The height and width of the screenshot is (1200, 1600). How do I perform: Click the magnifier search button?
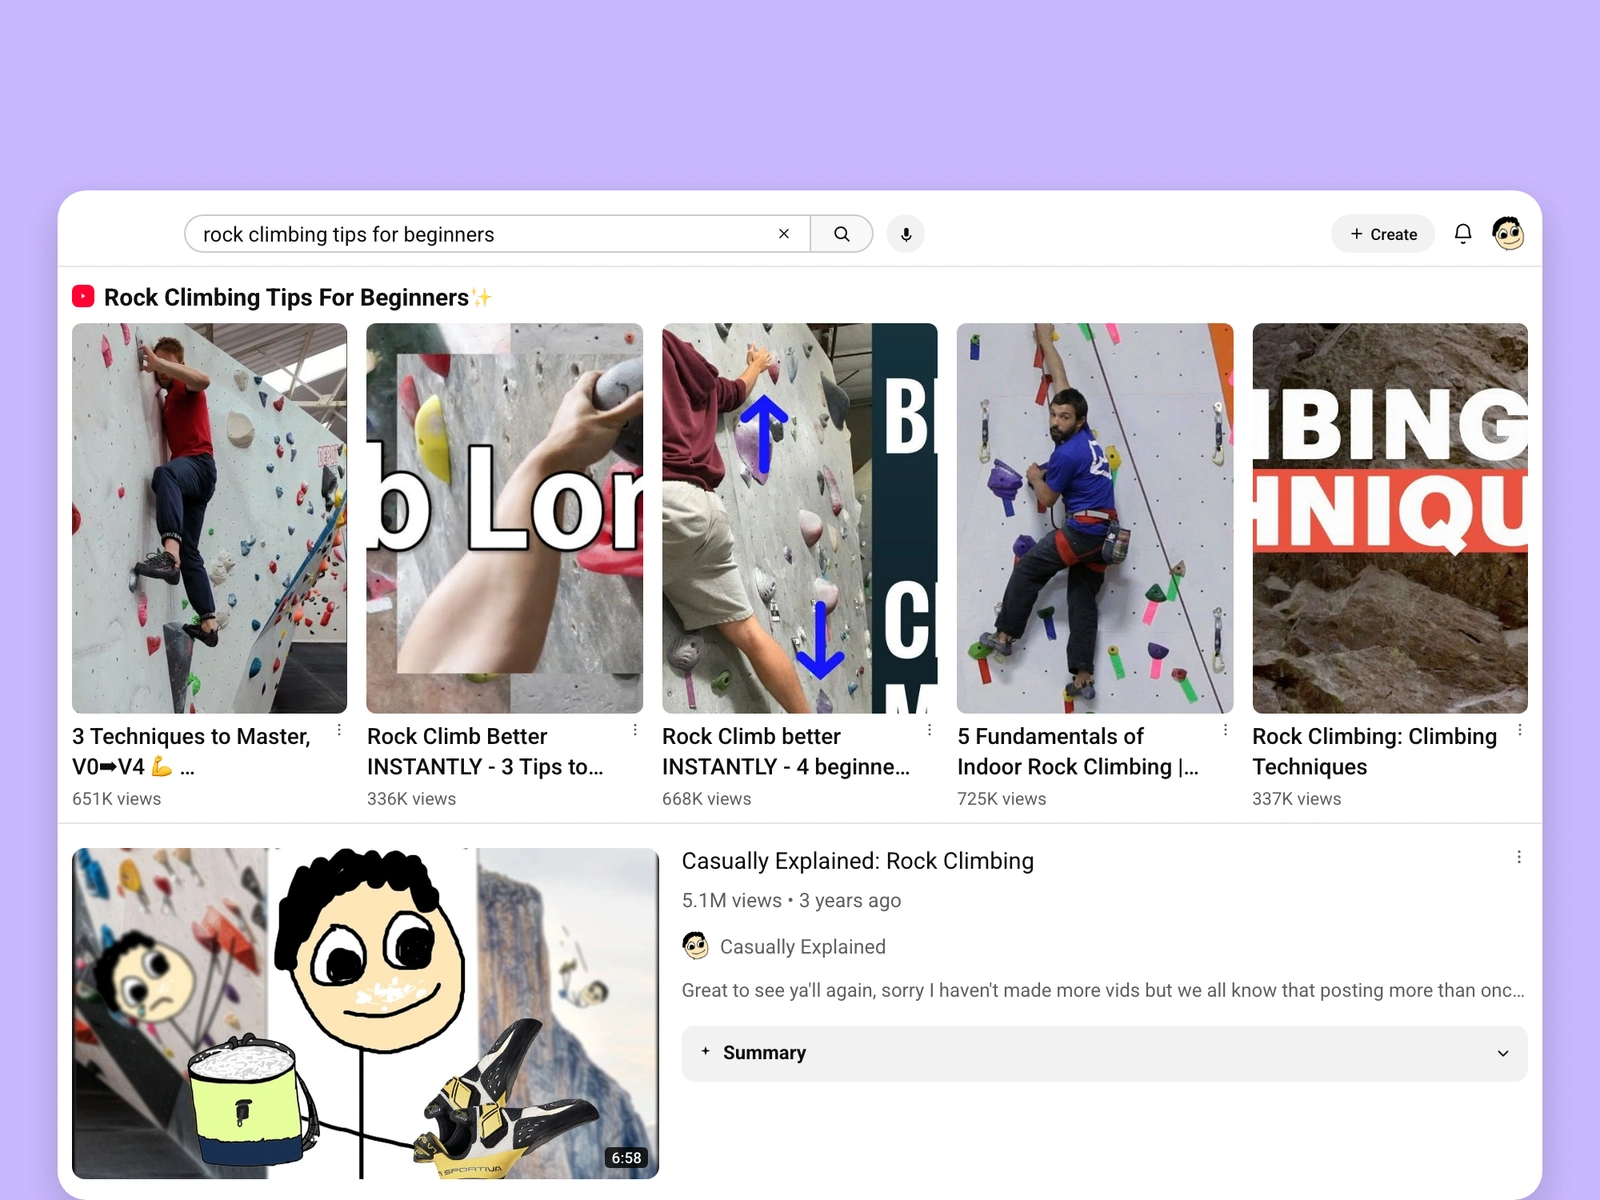(842, 234)
